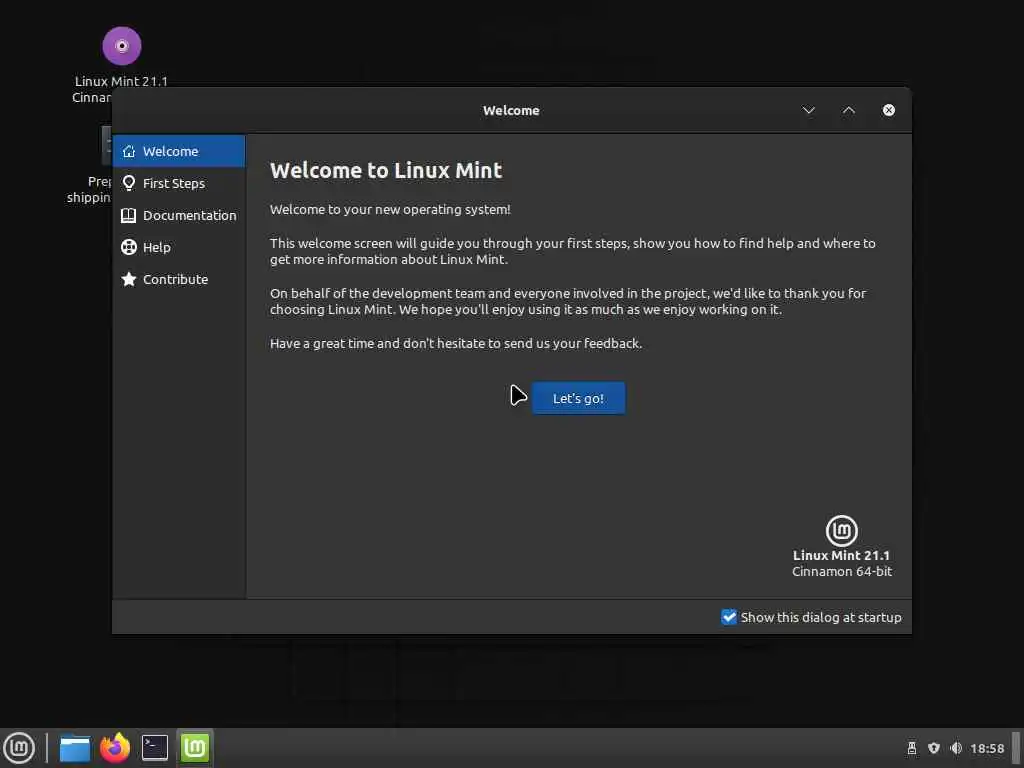
Task: Open the First Steps section
Action: pyautogui.click(x=179, y=183)
